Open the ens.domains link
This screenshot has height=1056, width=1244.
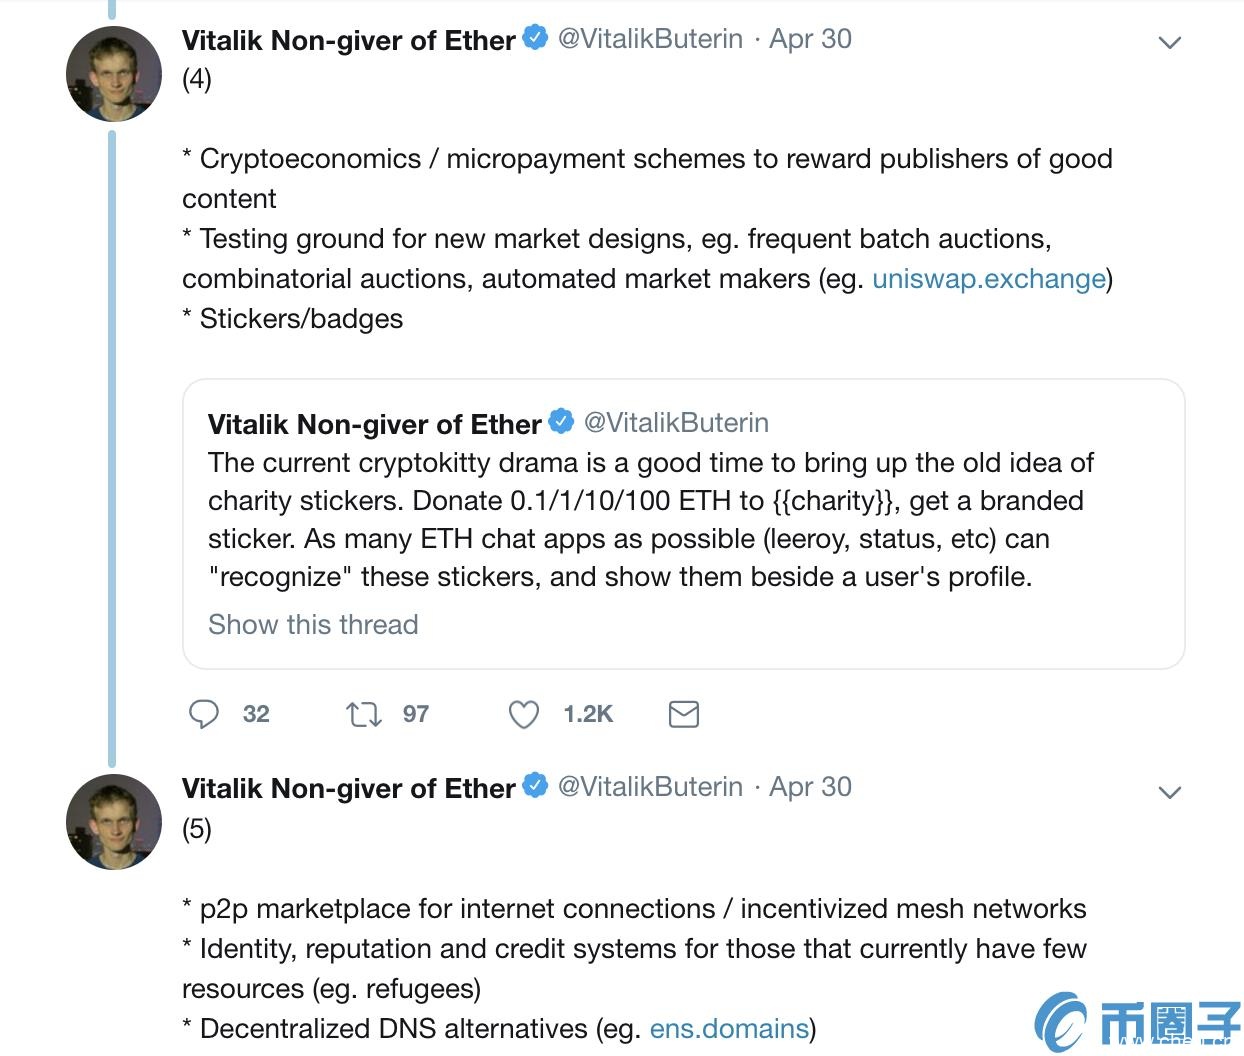click(729, 1029)
